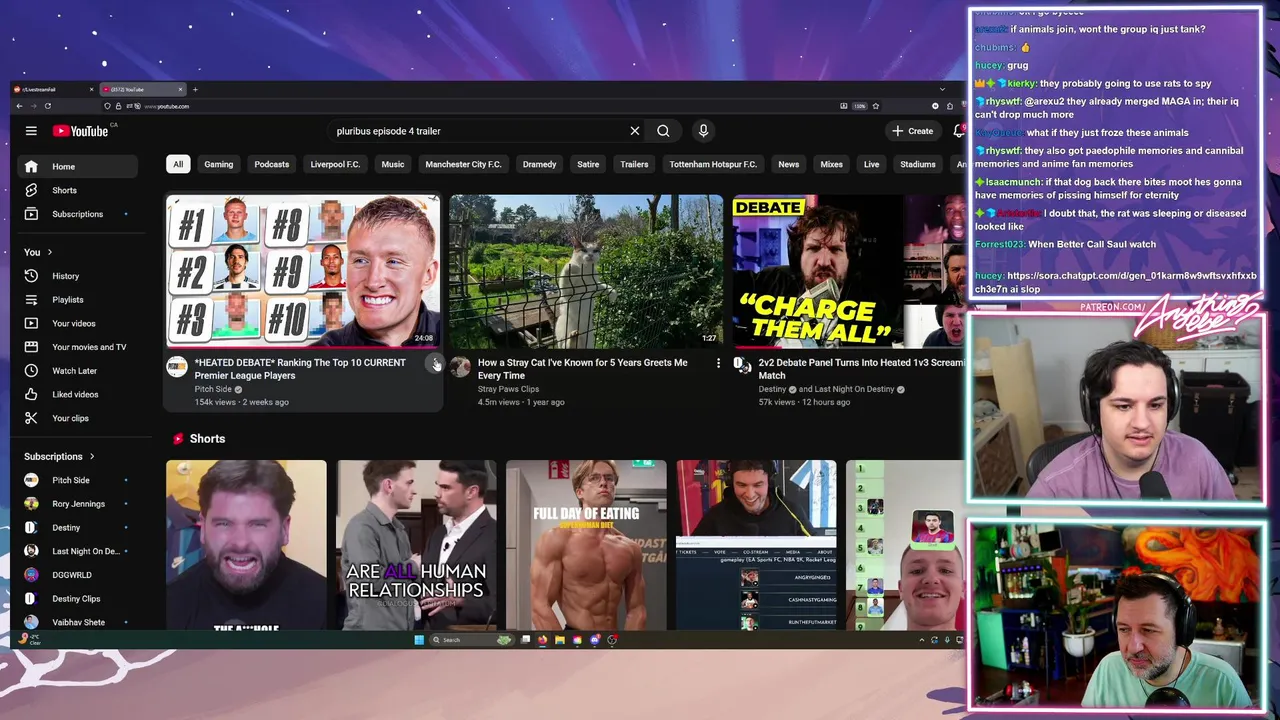Select the Mixes filter chip

832,164
